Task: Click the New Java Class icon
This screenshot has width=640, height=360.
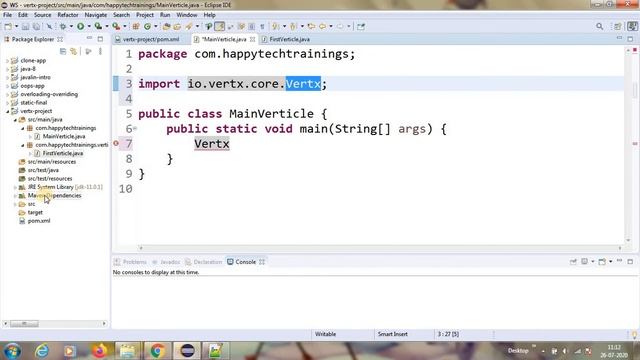Action: (147, 27)
